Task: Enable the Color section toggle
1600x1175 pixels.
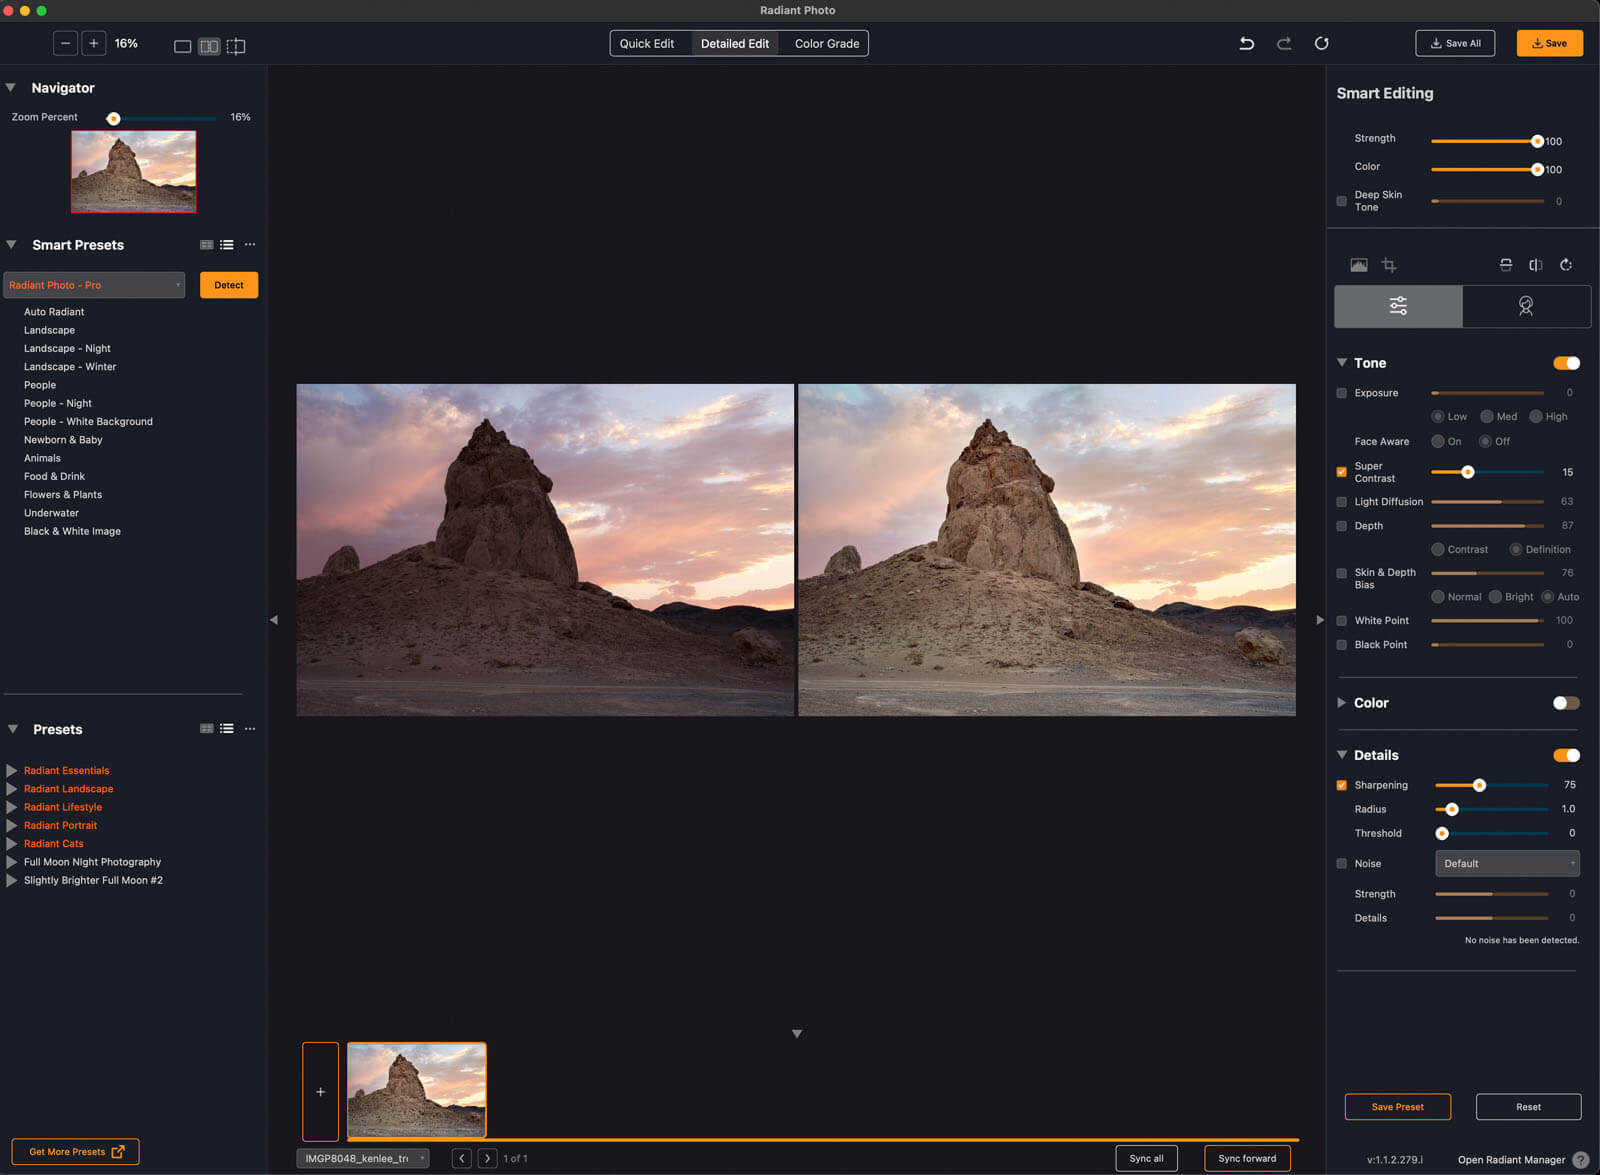Action: pyautogui.click(x=1566, y=703)
